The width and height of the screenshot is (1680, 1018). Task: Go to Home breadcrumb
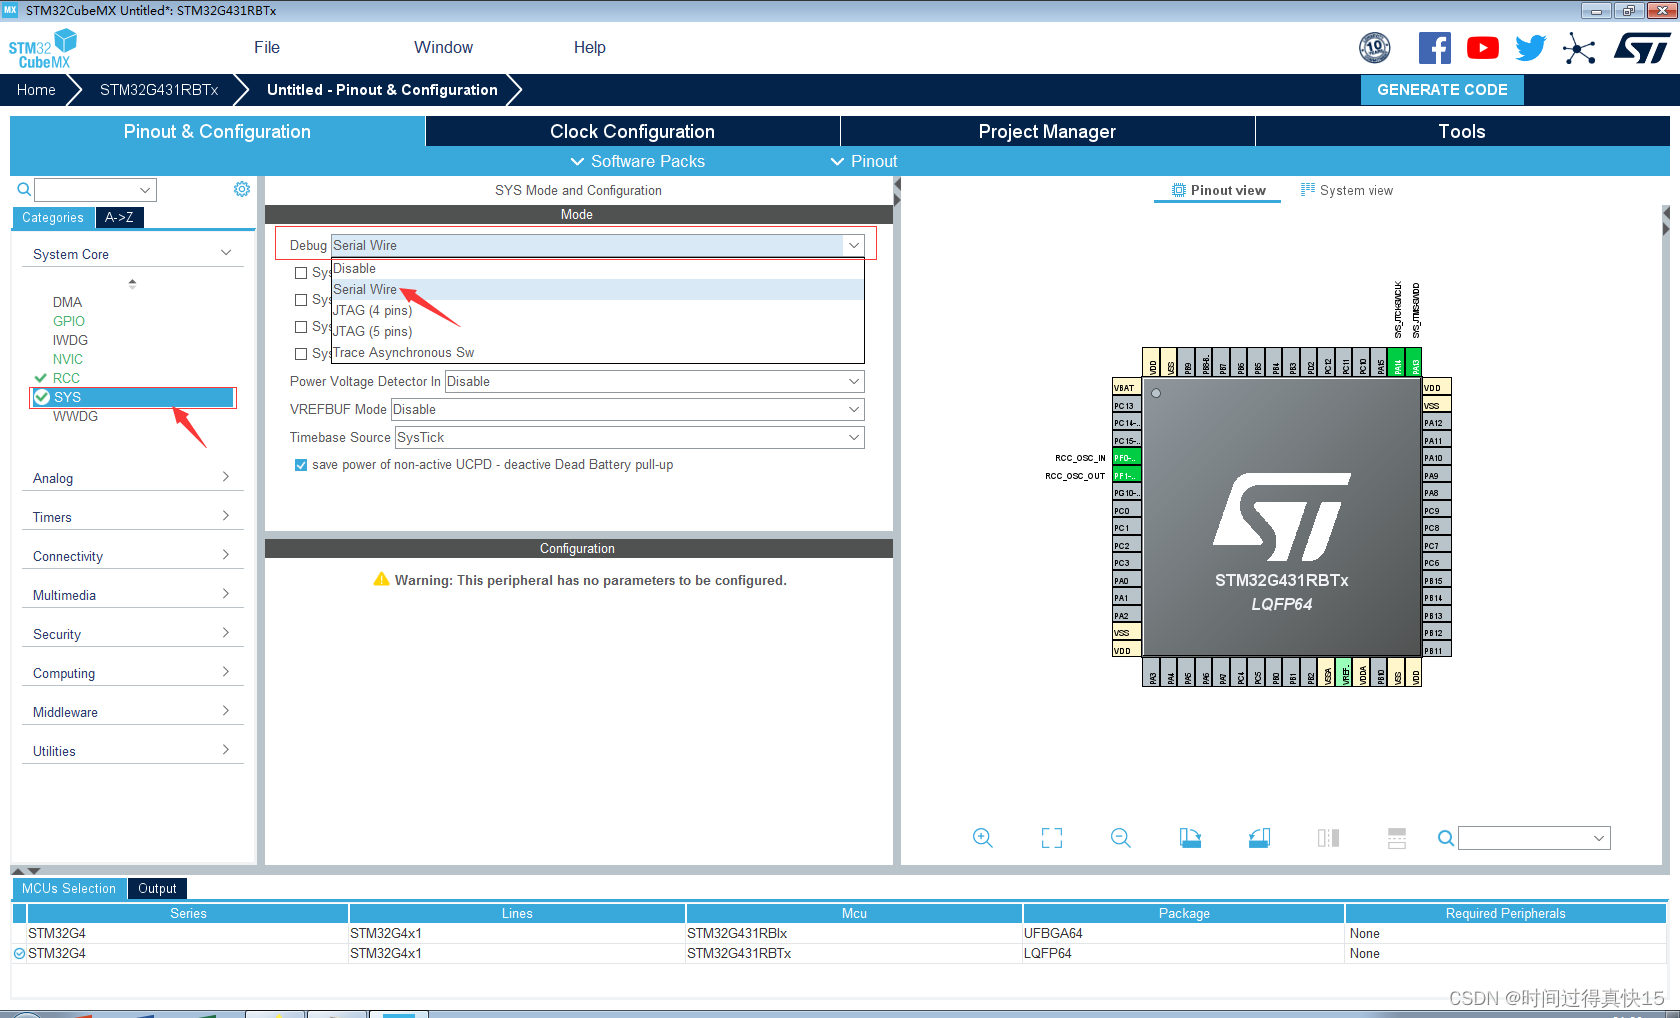[x=36, y=89]
